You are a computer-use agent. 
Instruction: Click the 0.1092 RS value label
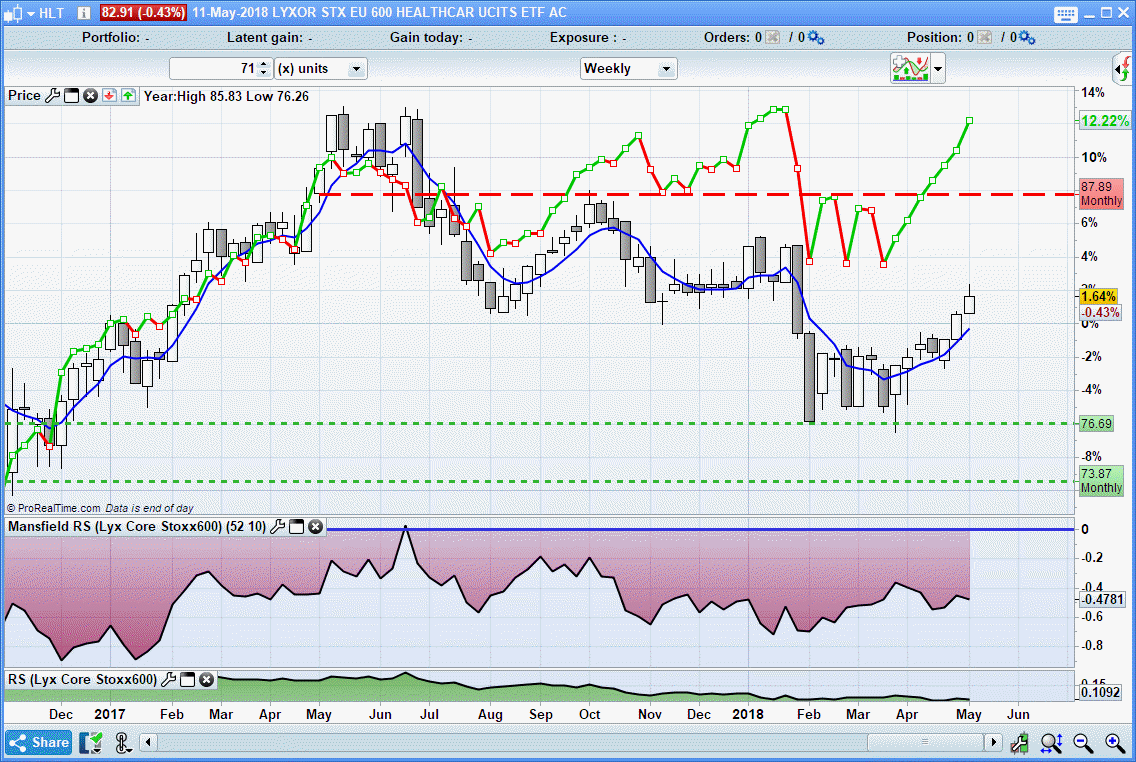(x=1100, y=692)
